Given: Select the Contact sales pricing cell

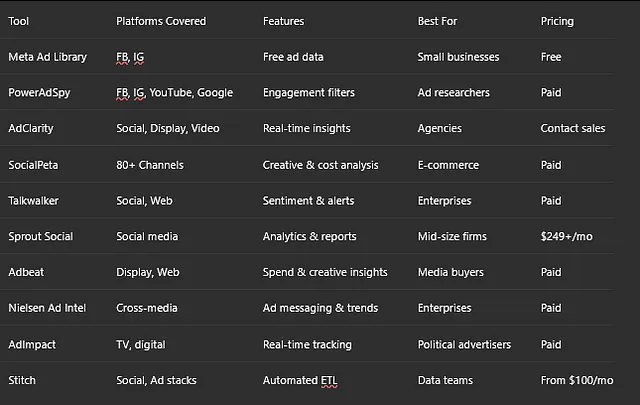Looking at the screenshot, I should [x=573, y=129].
